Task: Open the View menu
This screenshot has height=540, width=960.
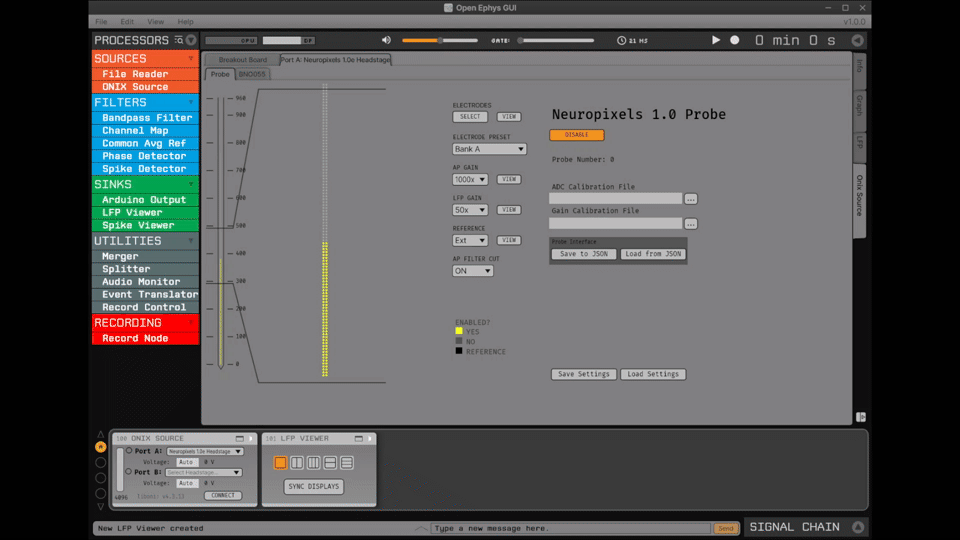Action: (x=156, y=21)
